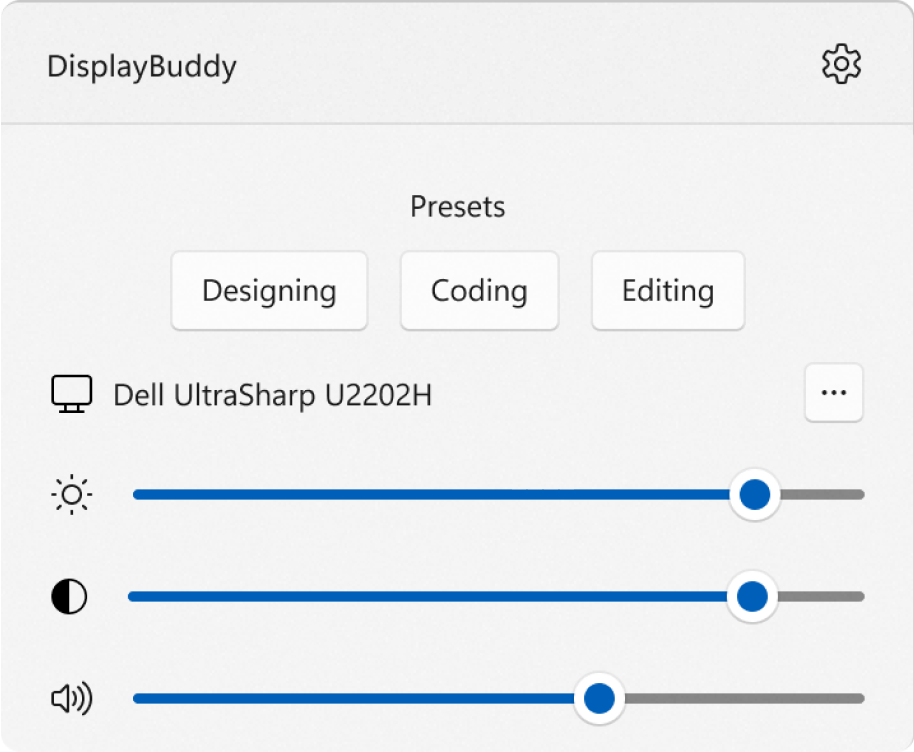The height and width of the screenshot is (752, 914).
Task: Click the brightness slider handle
Action: (x=754, y=495)
